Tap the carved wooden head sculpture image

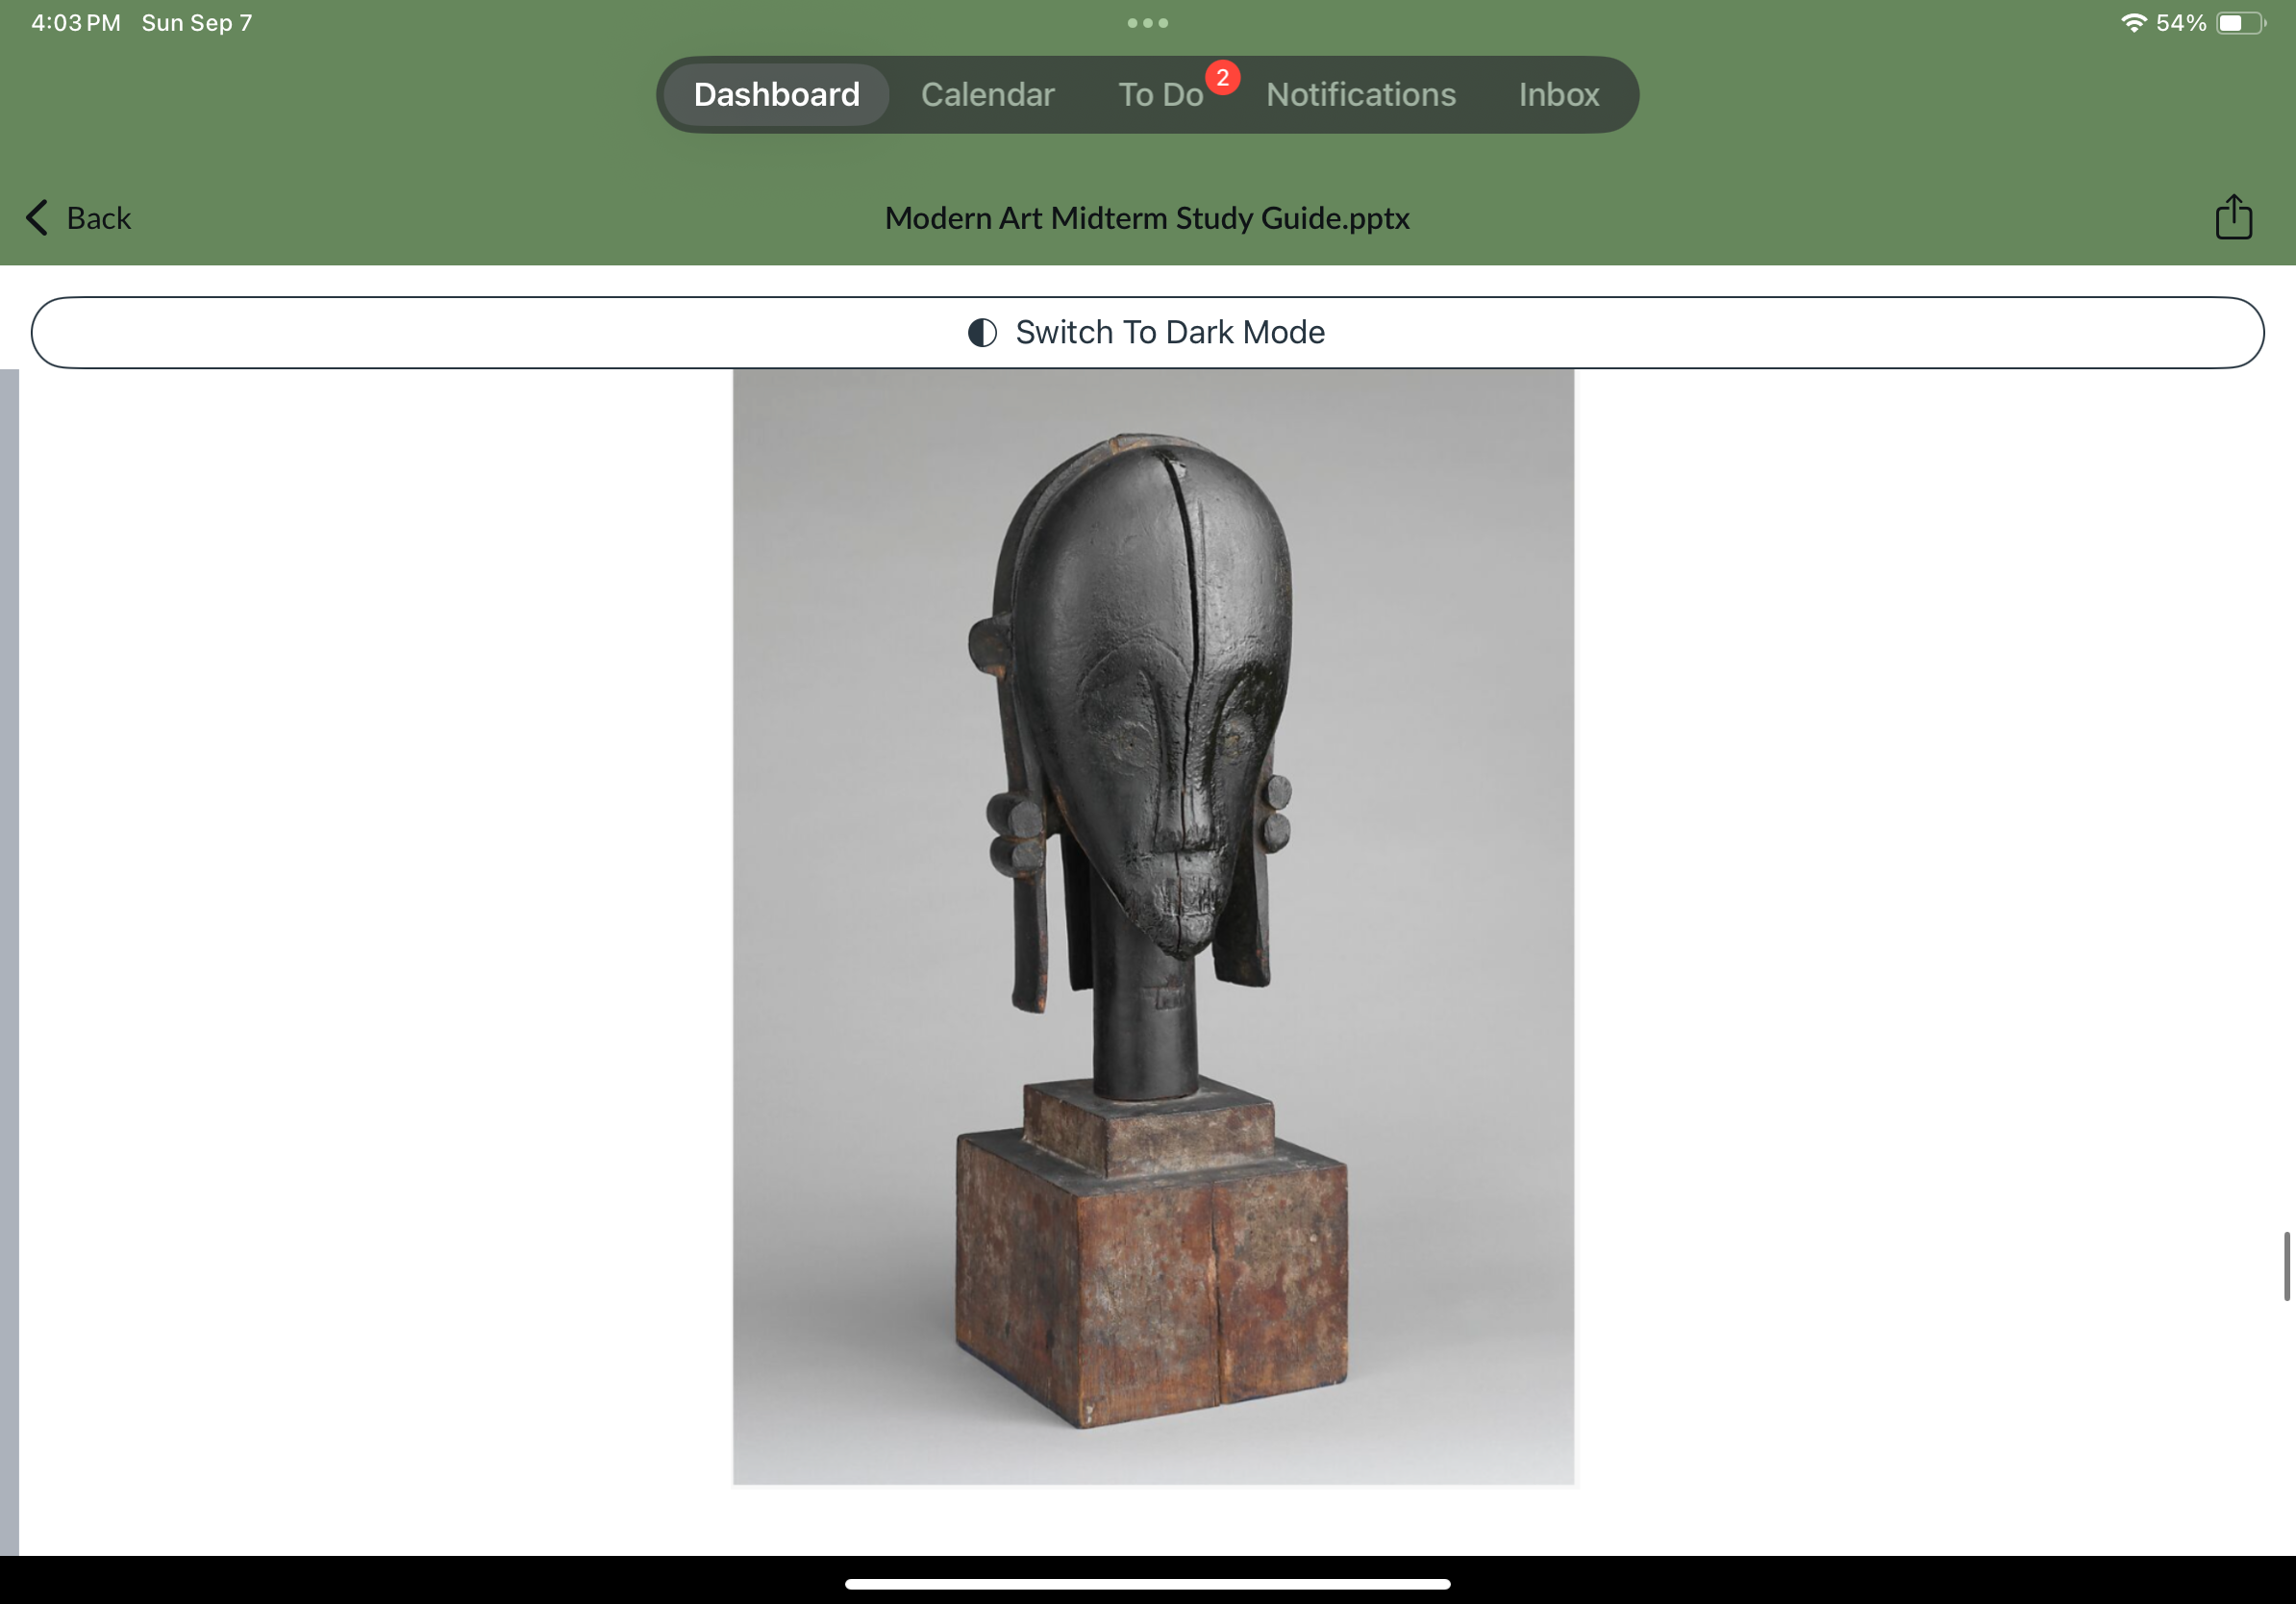point(1153,927)
